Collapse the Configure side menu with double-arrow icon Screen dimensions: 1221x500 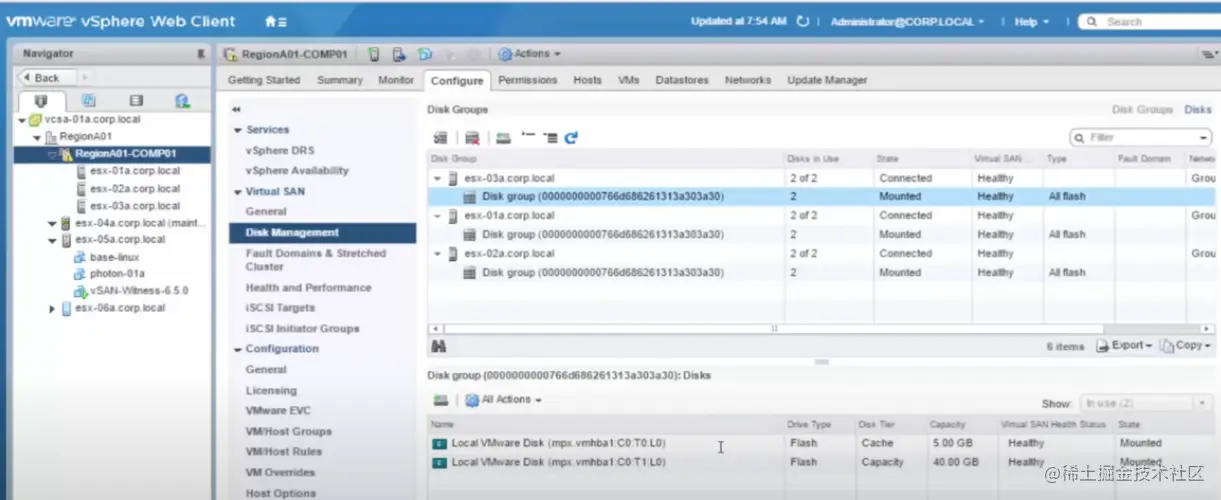click(236, 109)
